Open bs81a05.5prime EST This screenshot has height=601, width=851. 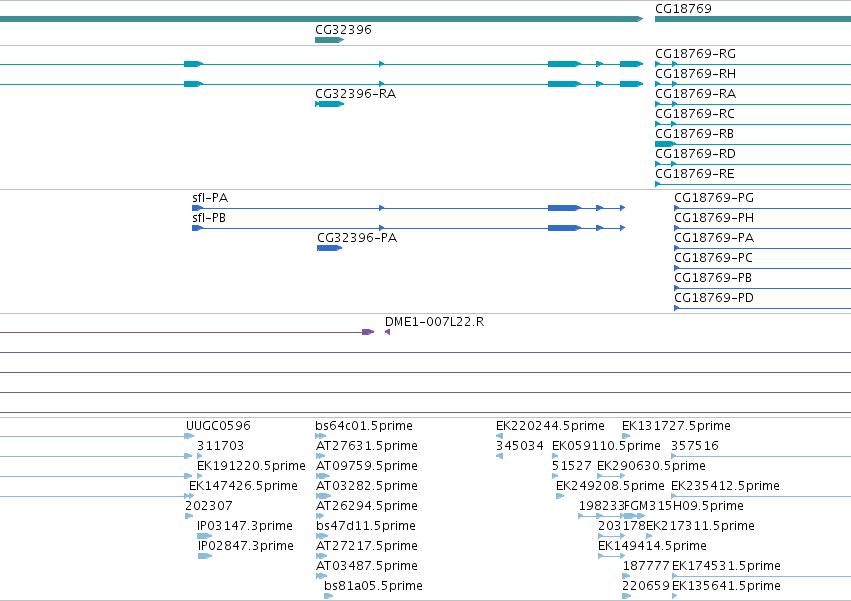point(373,586)
